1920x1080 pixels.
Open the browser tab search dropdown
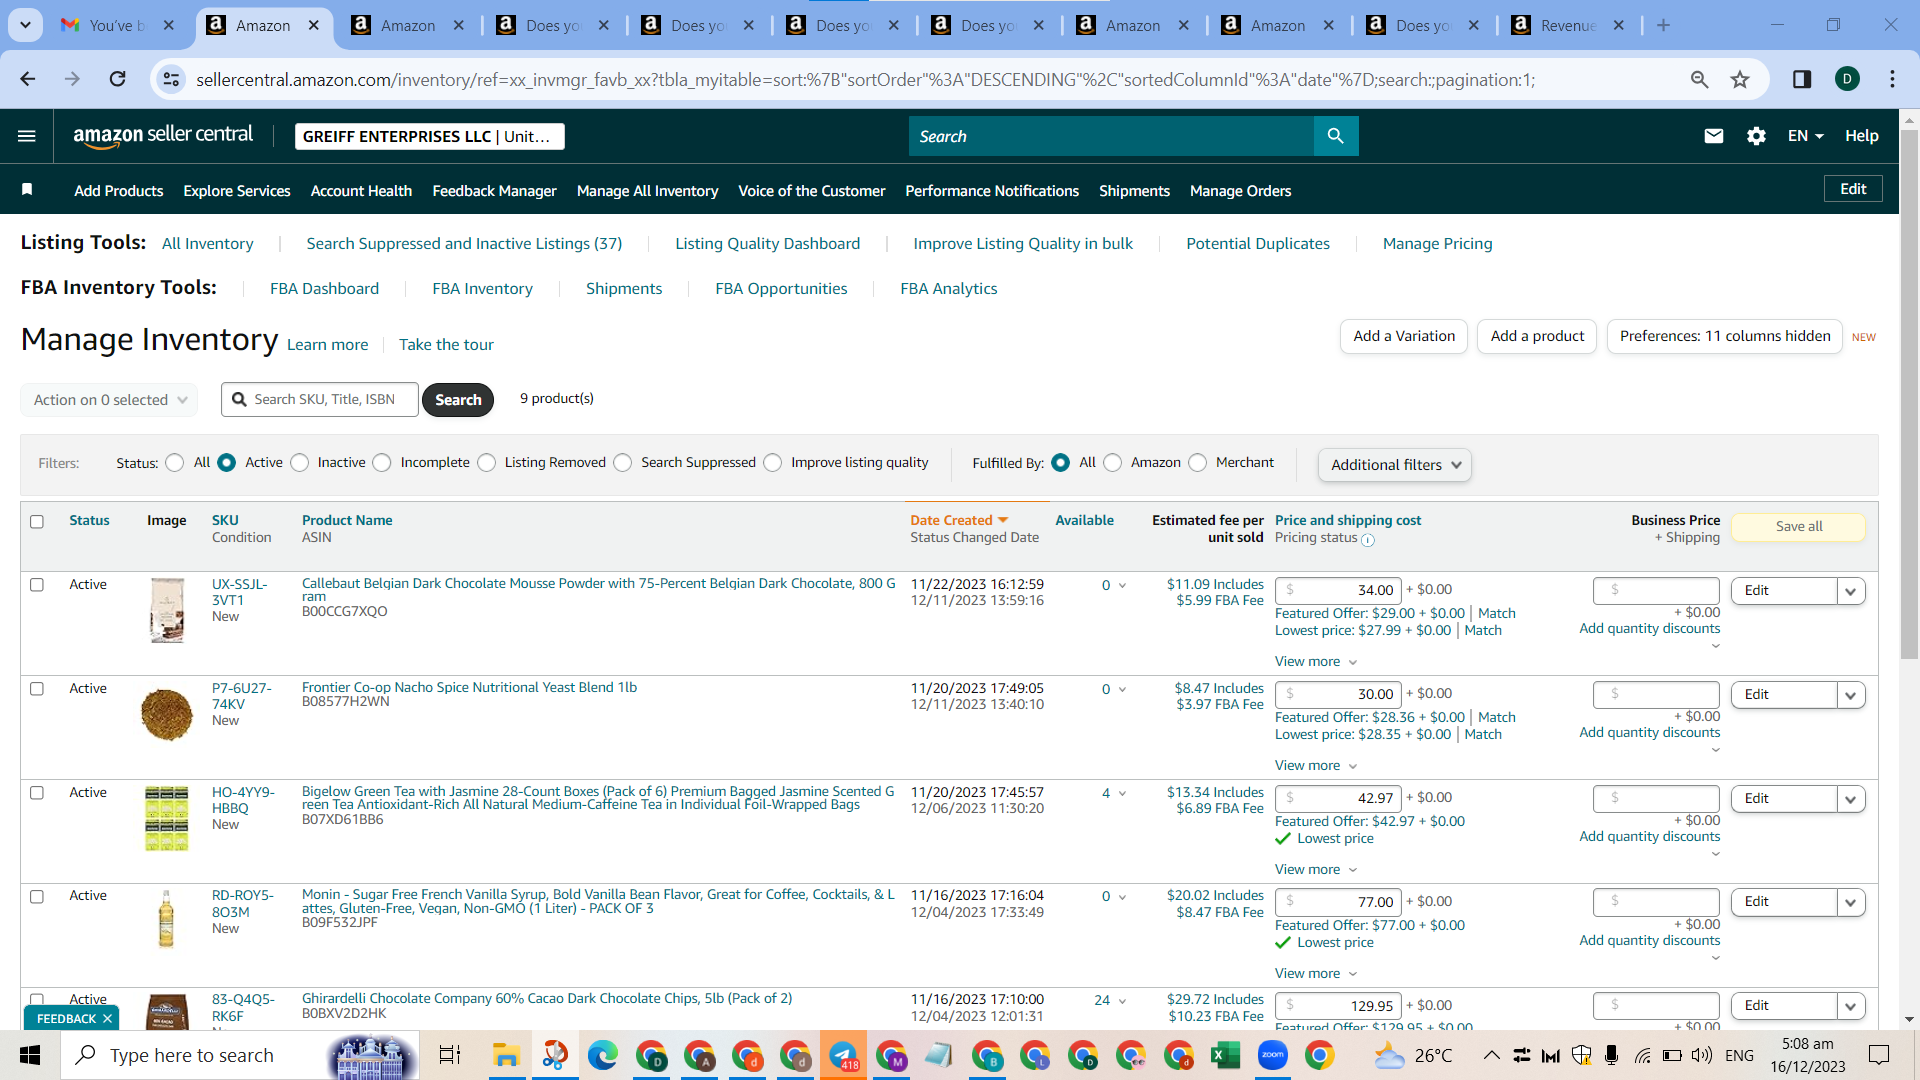click(x=25, y=25)
